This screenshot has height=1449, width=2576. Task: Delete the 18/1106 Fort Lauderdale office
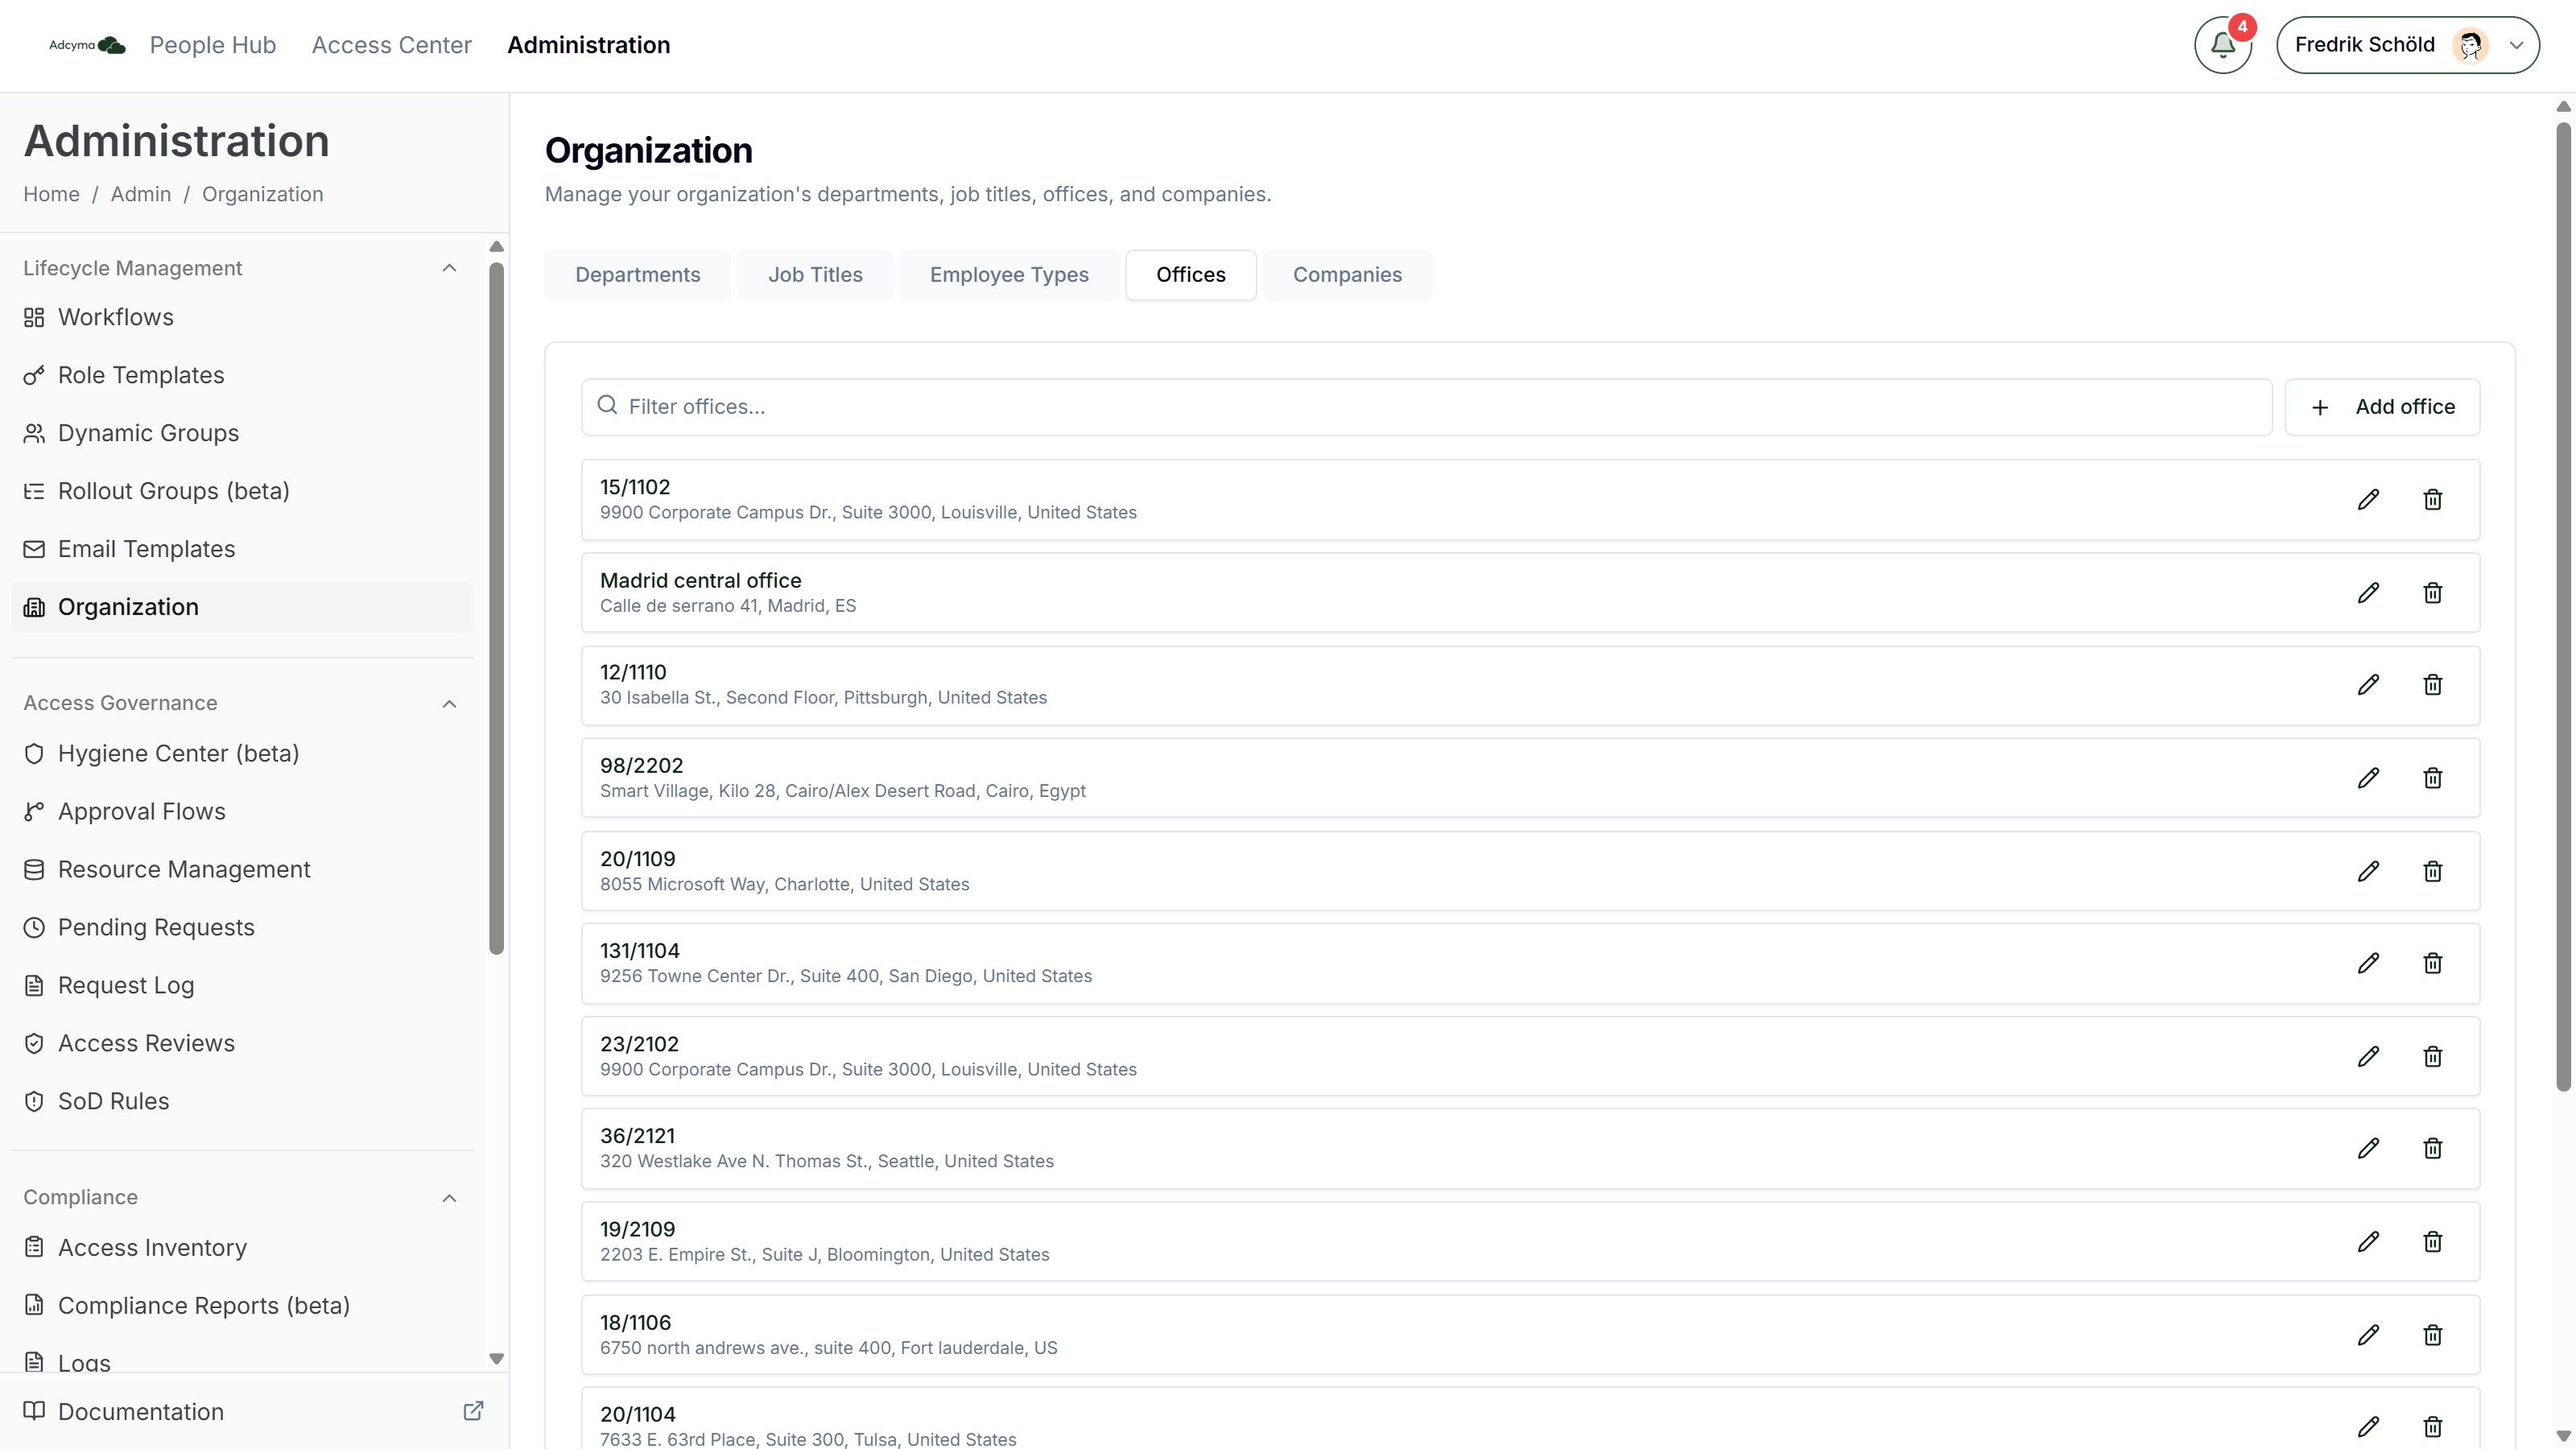[x=2433, y=1335]
